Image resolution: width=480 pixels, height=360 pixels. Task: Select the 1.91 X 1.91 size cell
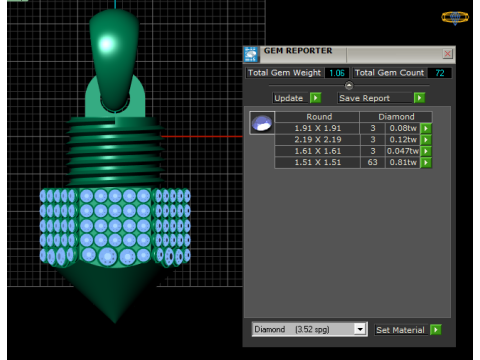tap(318, 128)
